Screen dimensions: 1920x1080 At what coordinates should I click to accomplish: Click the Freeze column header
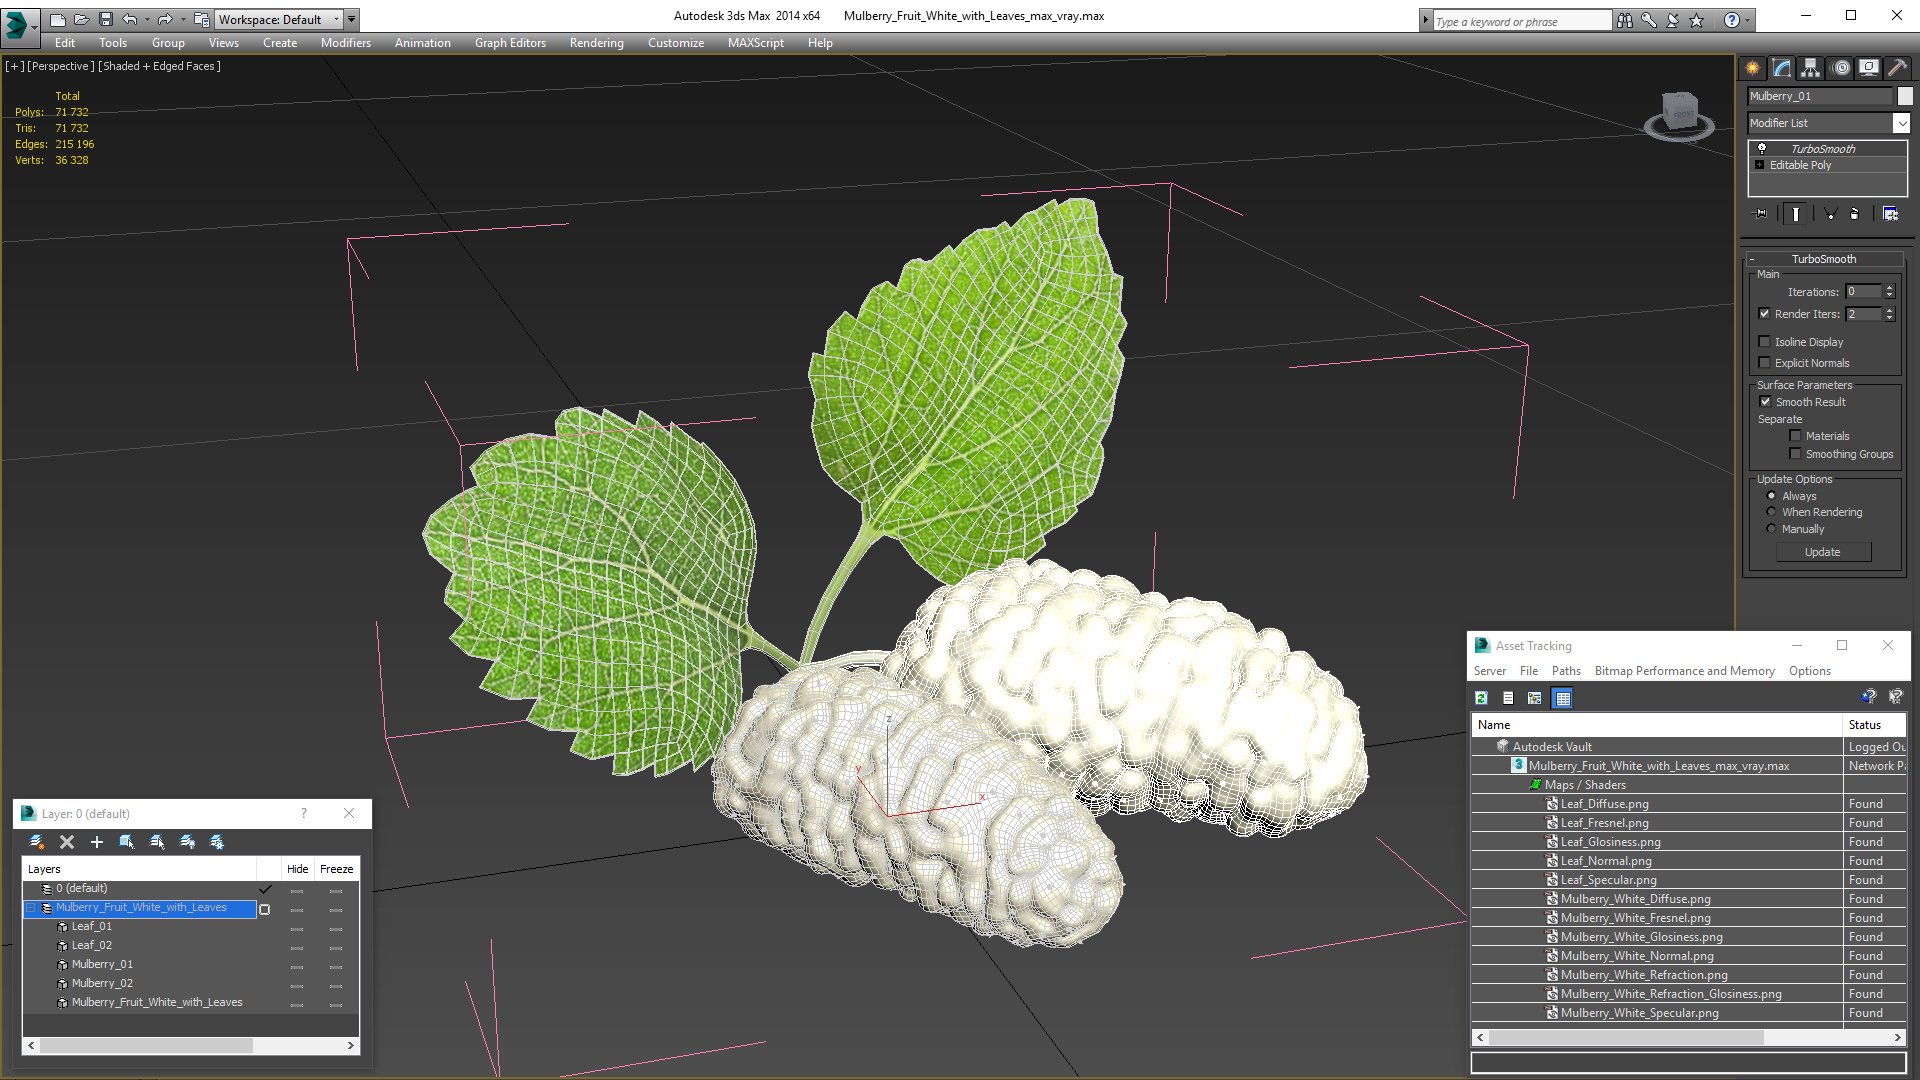[x=337, y=869]
